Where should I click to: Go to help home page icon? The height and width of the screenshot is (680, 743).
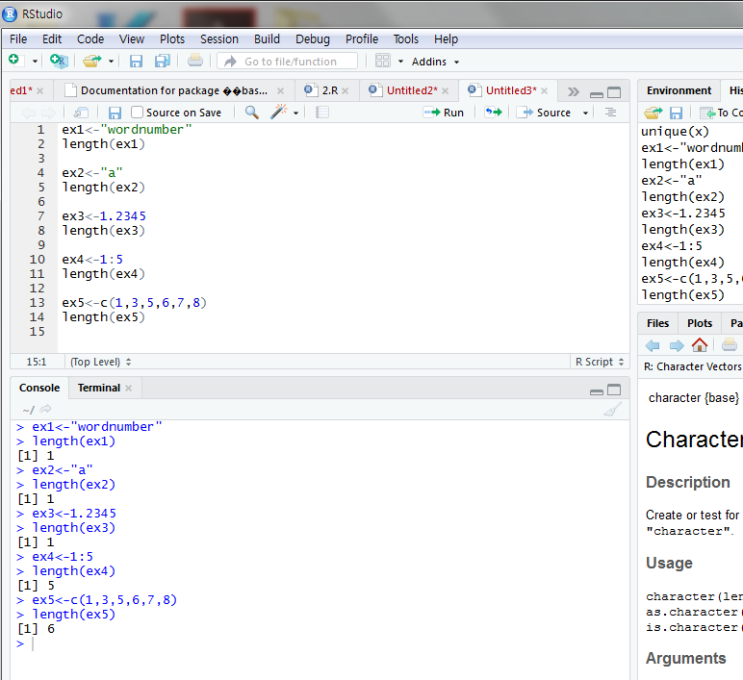(699, 345)
